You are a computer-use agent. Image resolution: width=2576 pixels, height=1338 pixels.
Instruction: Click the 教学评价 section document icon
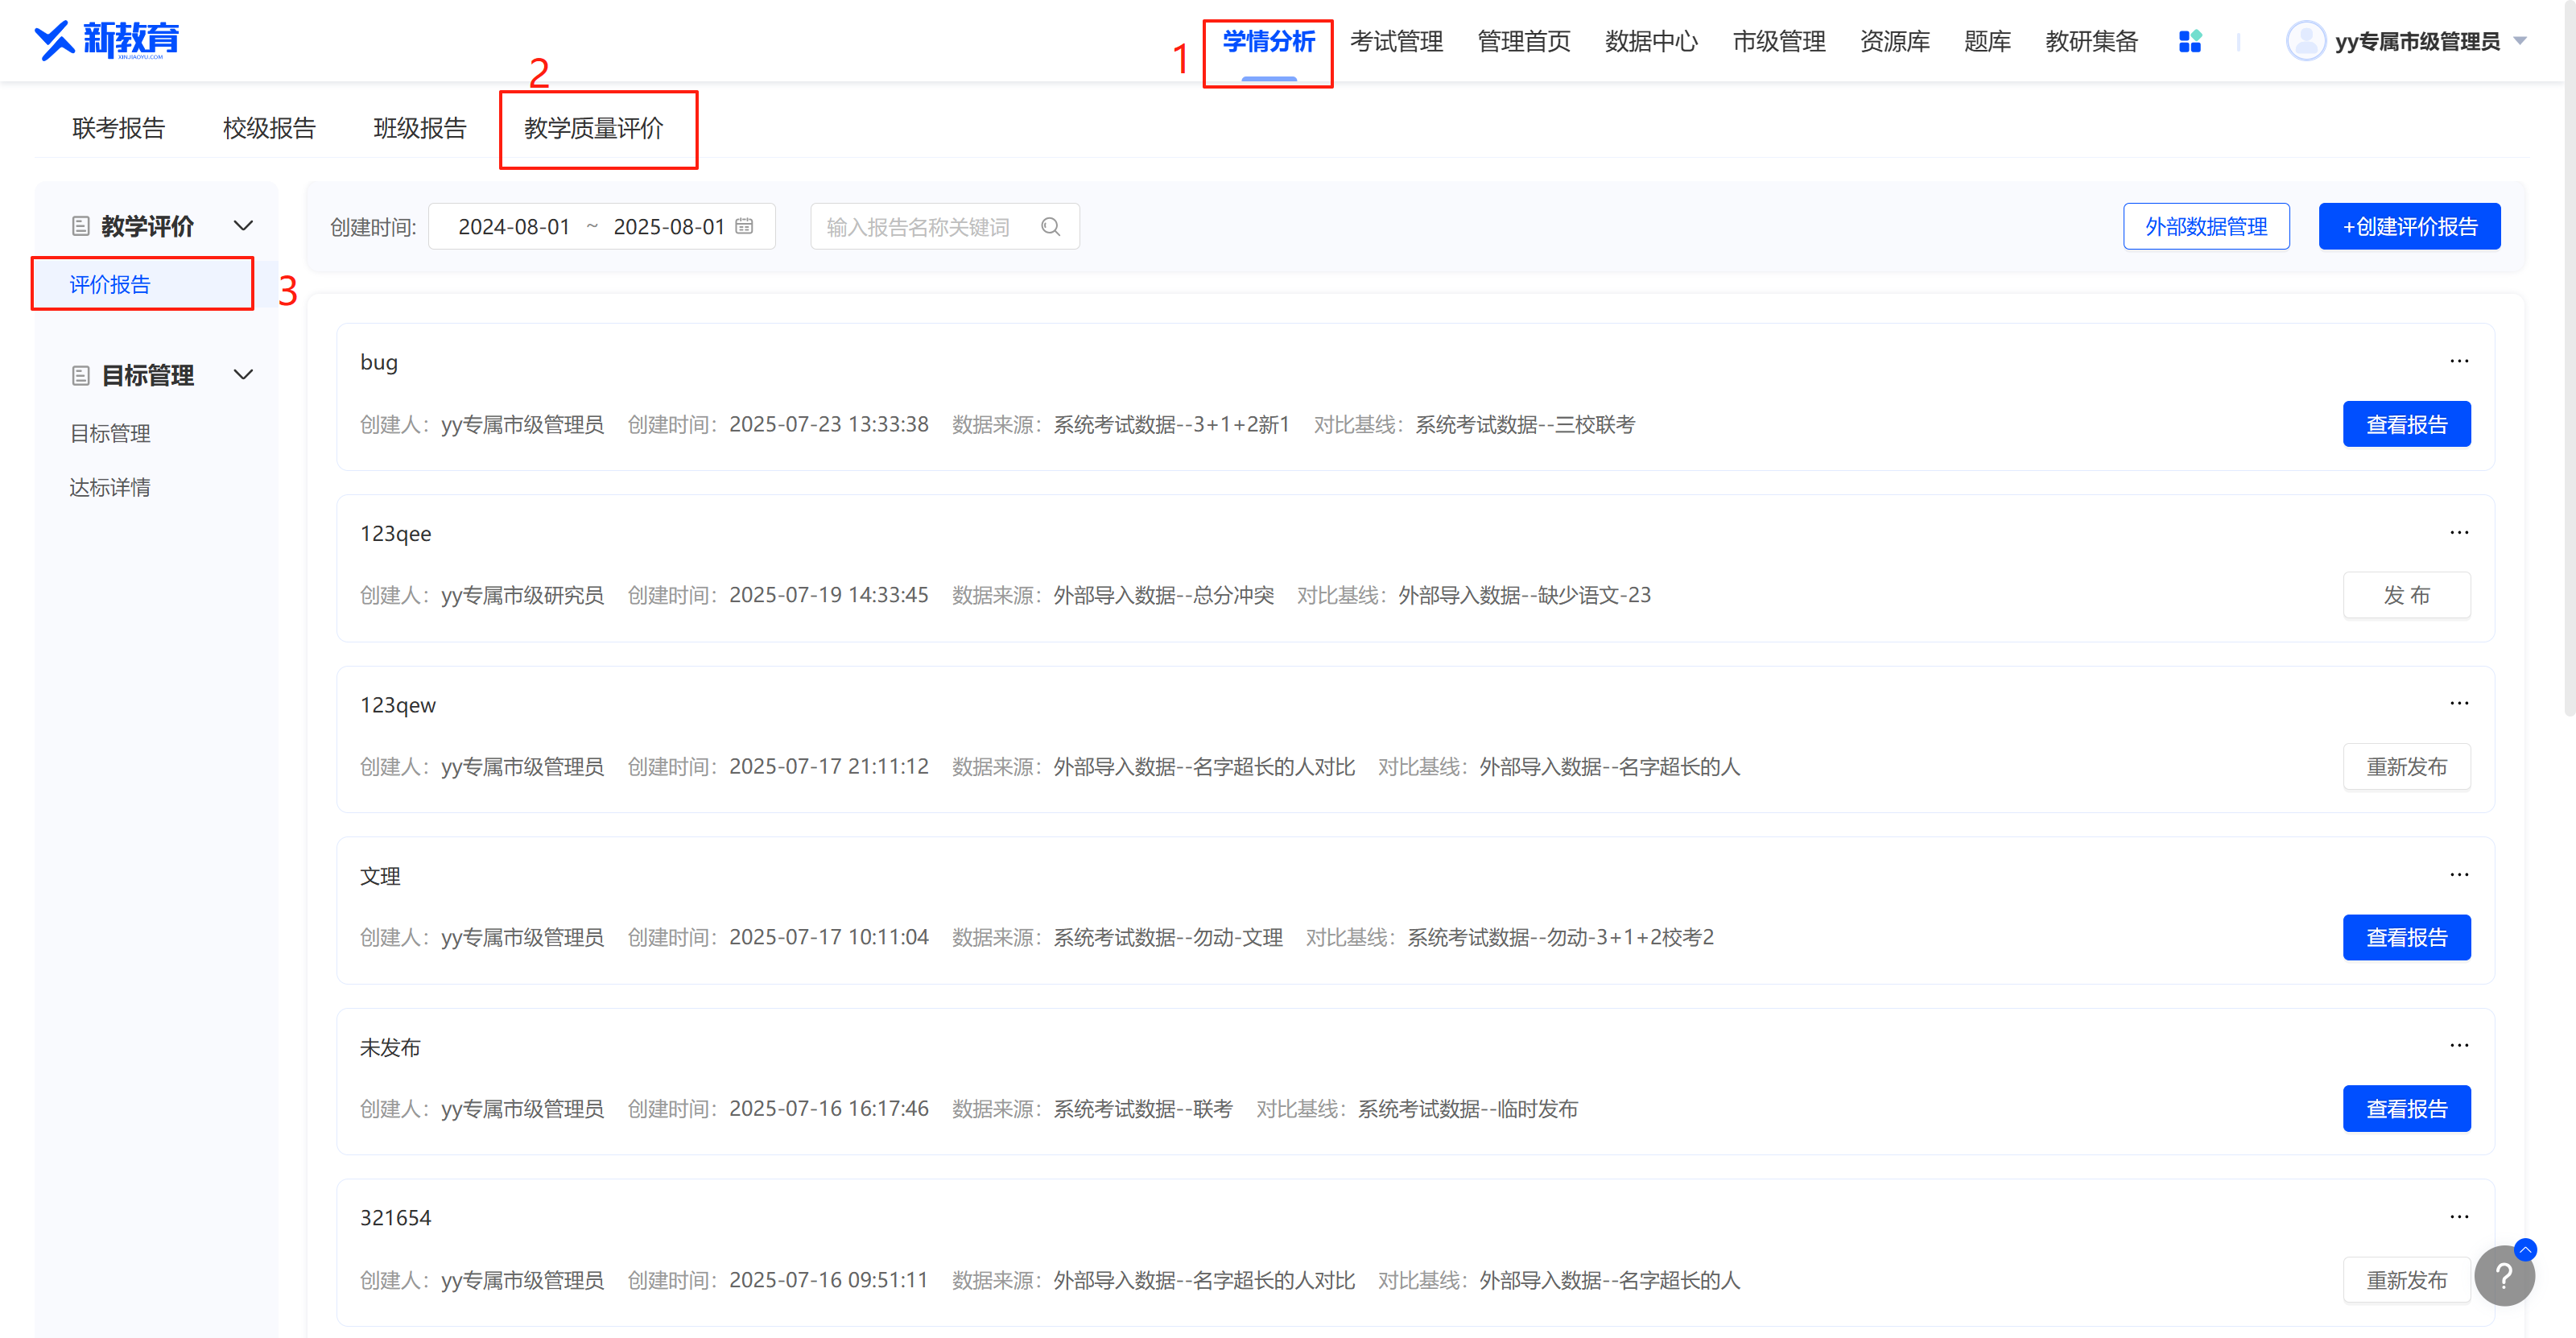pos(81,226)
